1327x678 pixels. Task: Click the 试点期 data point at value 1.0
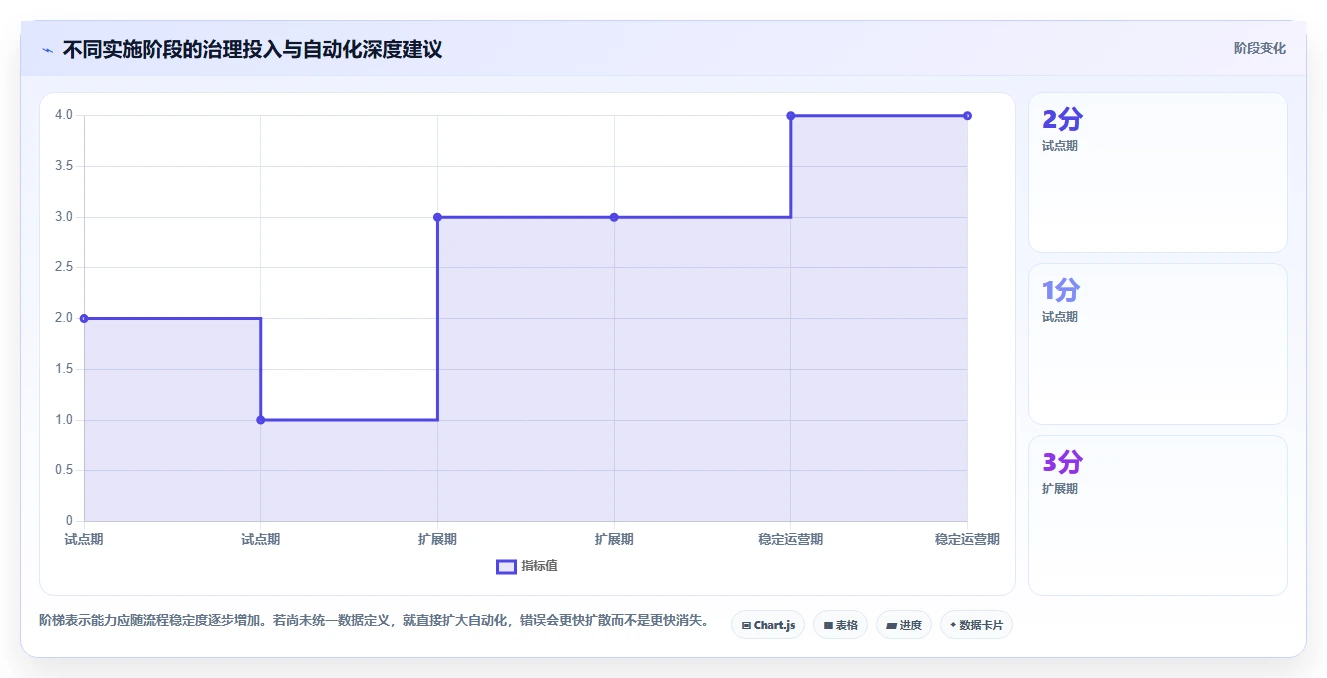tap(261, 420)
